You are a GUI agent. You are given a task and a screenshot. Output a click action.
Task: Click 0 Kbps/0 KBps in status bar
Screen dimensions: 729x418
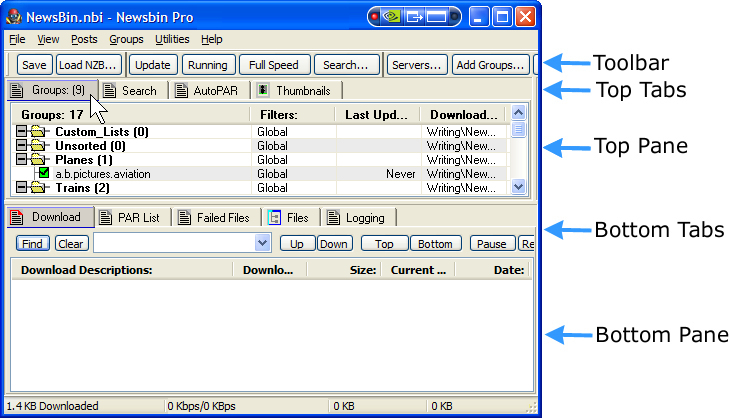[x=201, y=406]
